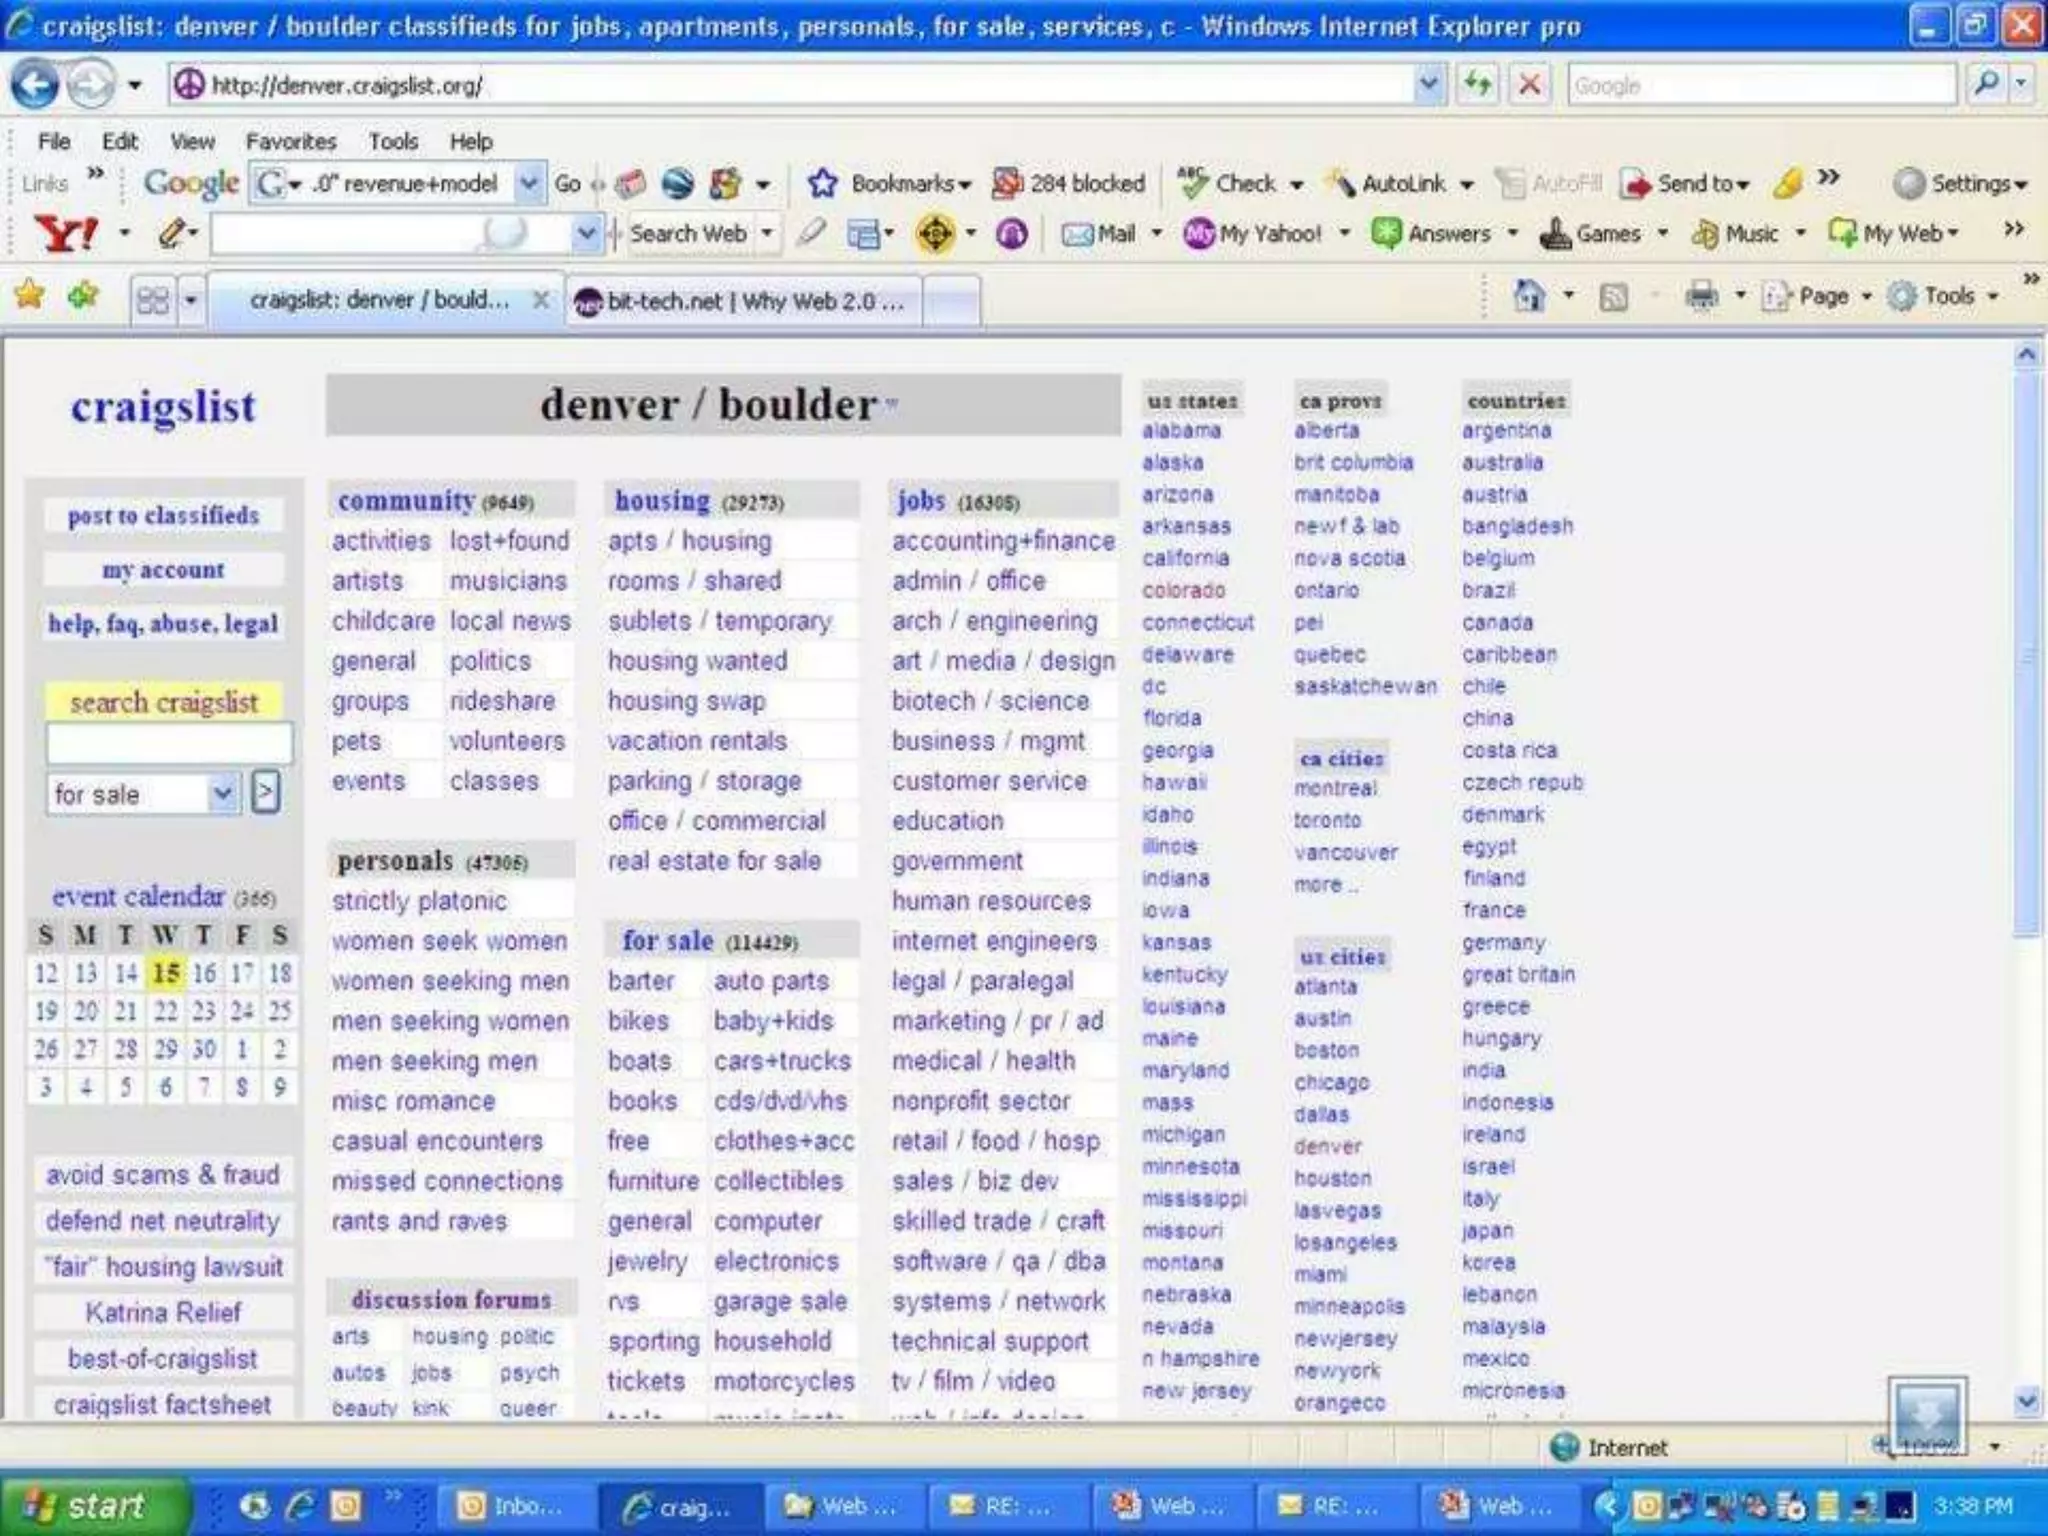
Task: Click the page vertical scrollbar down arrow
Action: (2027, 1402)
